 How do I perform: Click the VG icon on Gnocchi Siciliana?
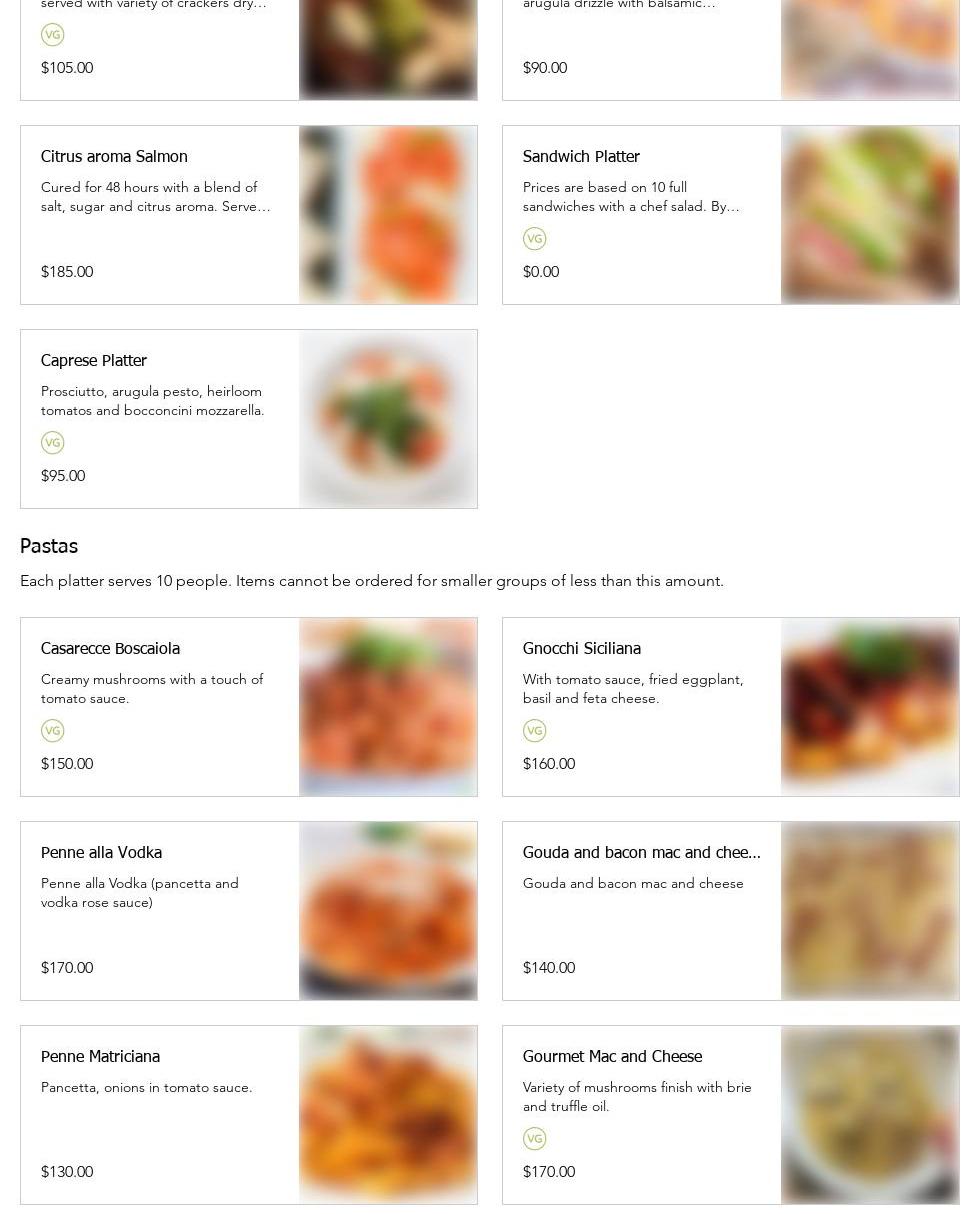(x=534, y=731)
